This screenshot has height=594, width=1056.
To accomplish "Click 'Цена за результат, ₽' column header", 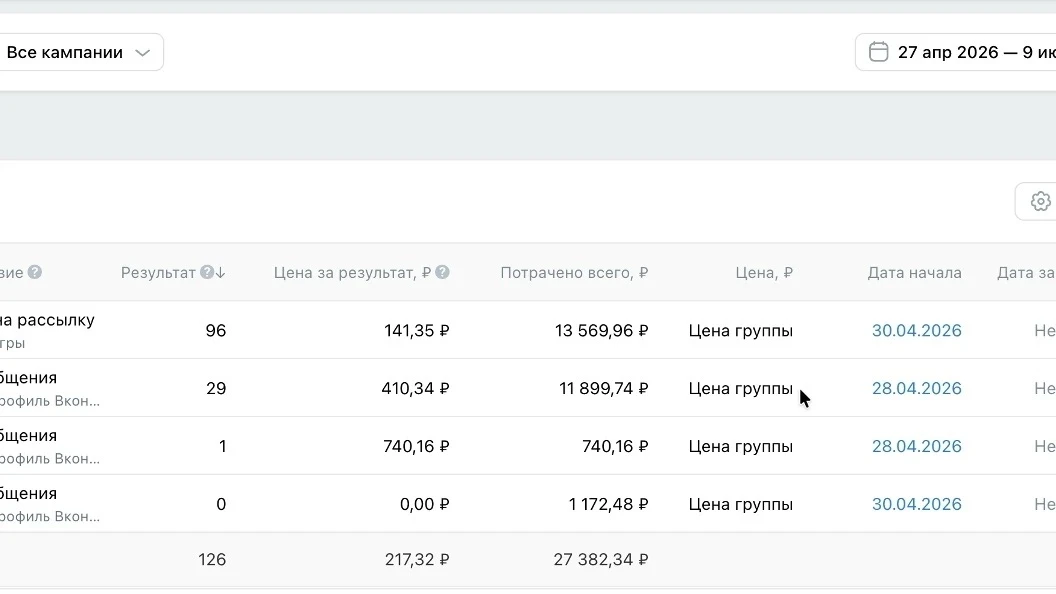I will coord(352,273).
